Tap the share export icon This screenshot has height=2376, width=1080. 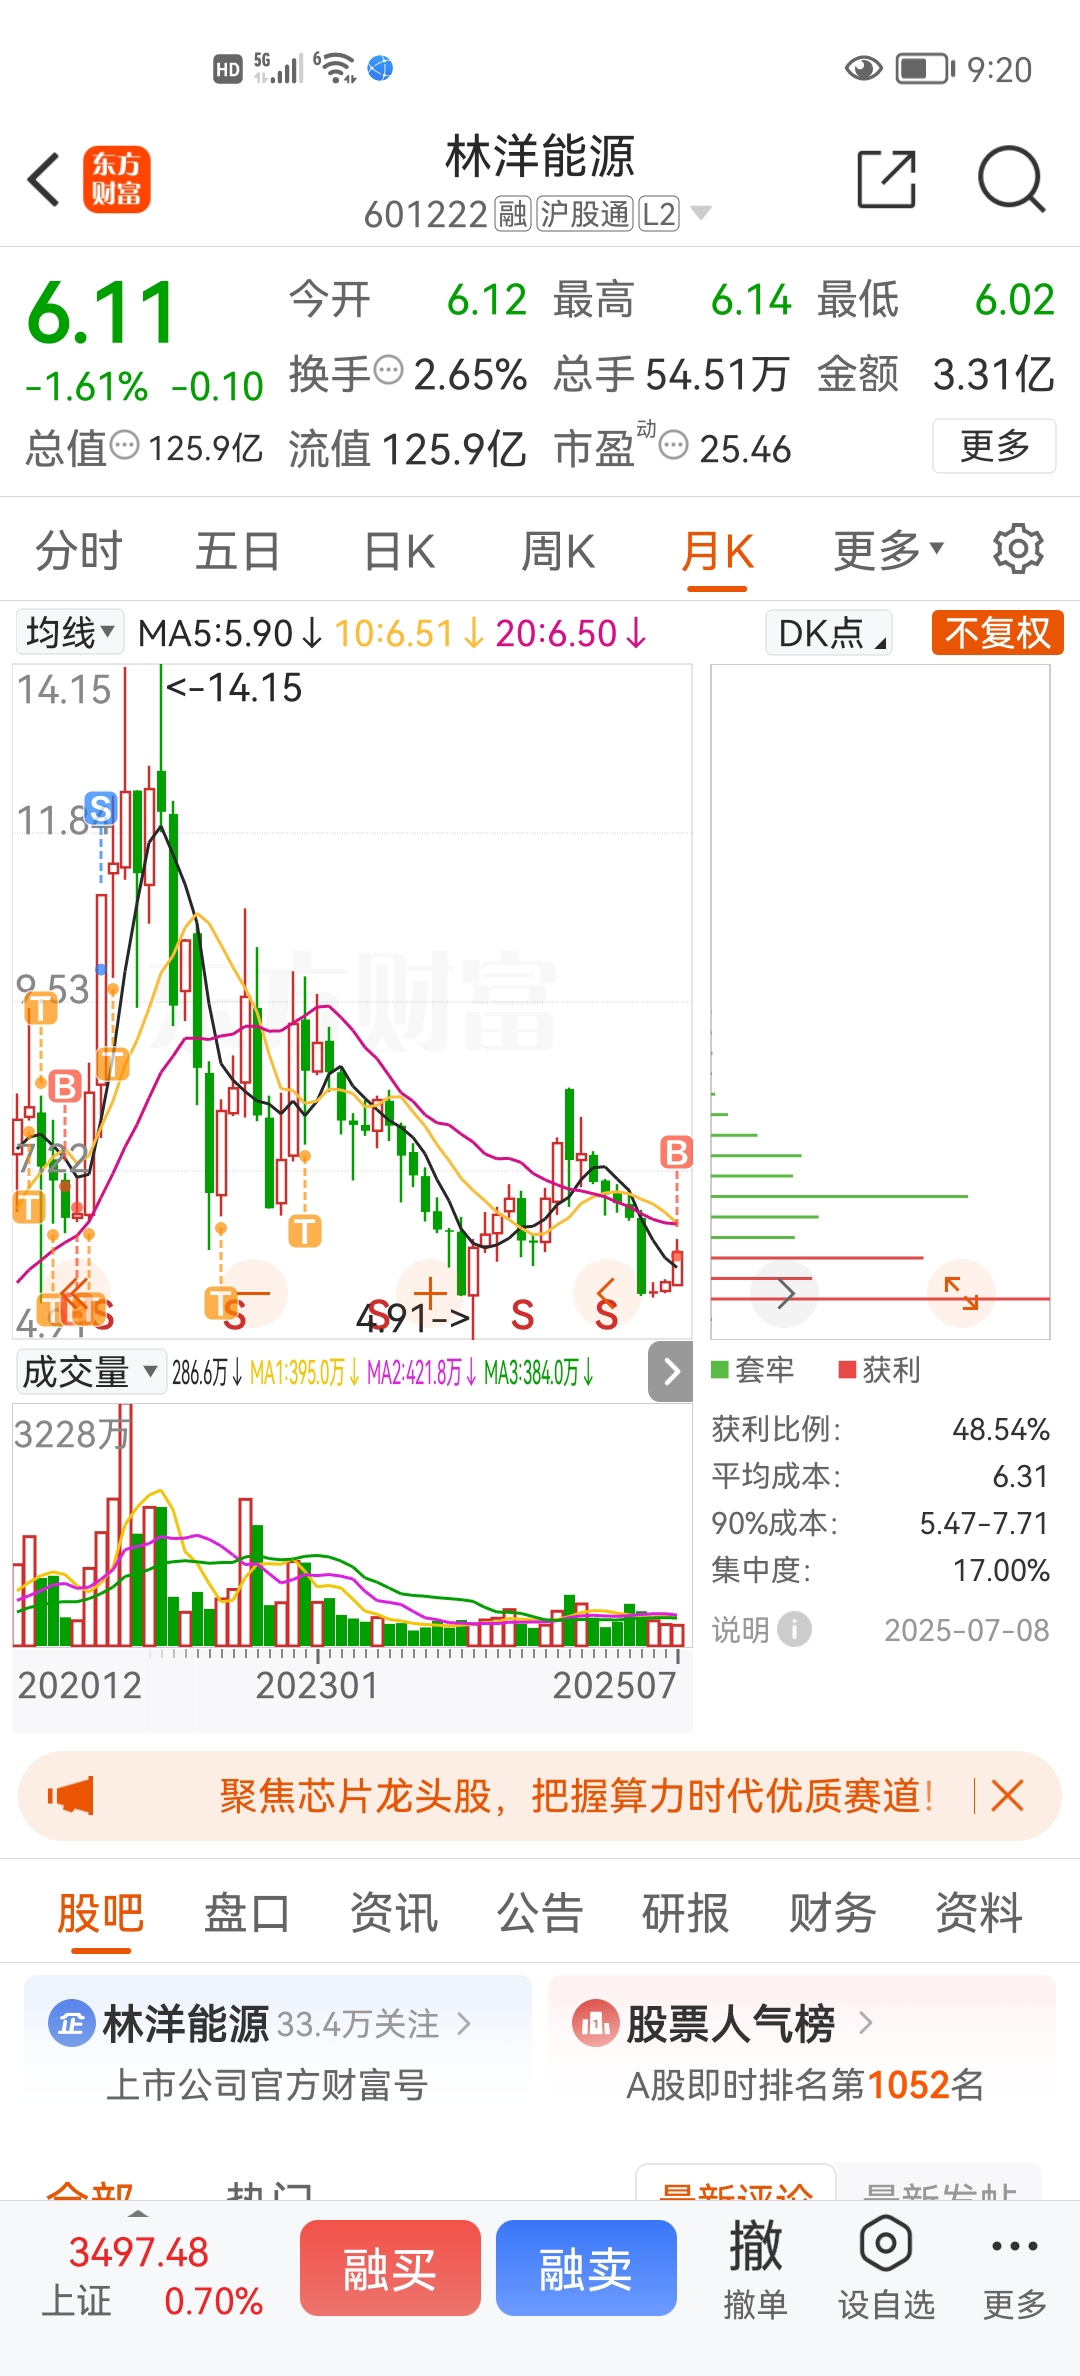[x=887, y=180]
